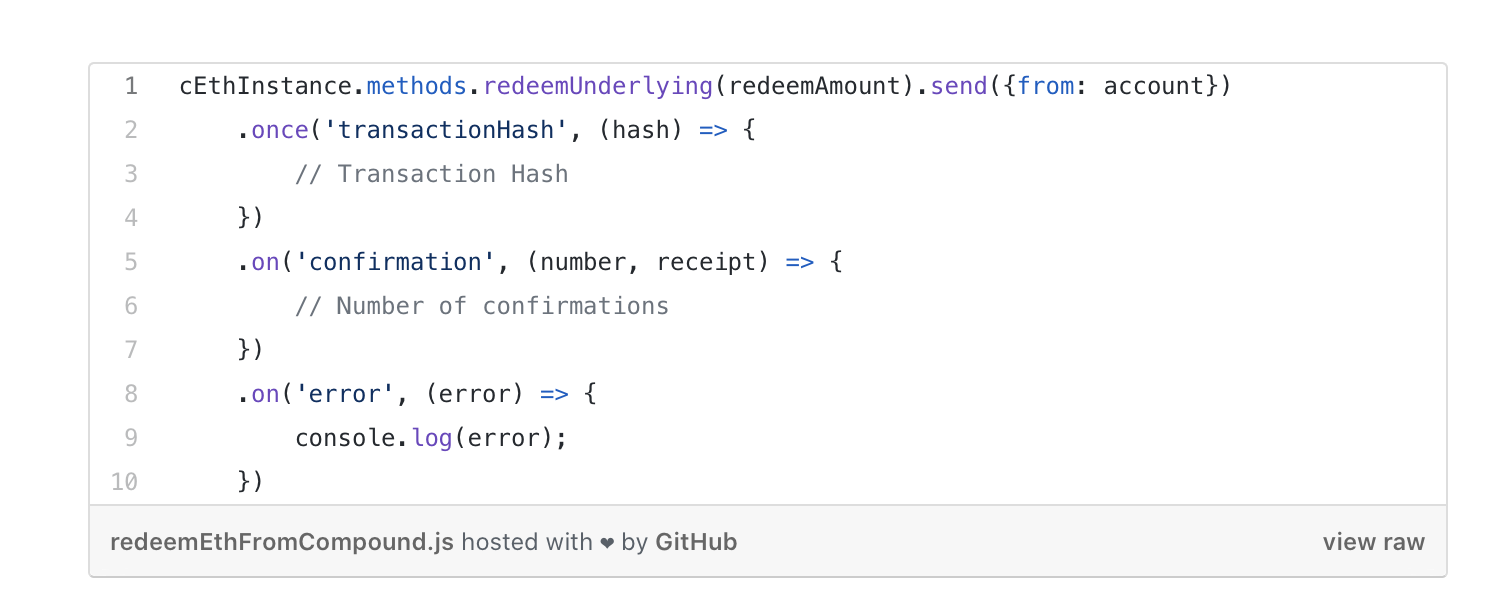Viewport: 1492px width, 592px height.
Task: Click the cEthInstance identifier on line 1
Action: click(x=266, y=86)
